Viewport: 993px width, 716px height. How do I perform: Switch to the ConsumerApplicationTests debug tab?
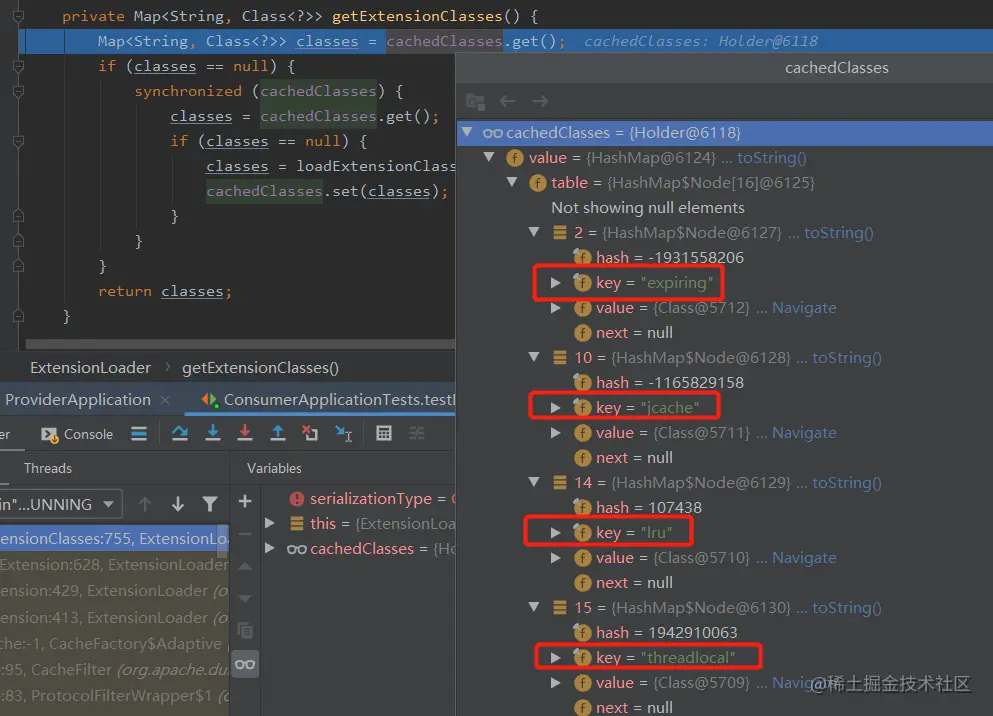tap(329, 400)
